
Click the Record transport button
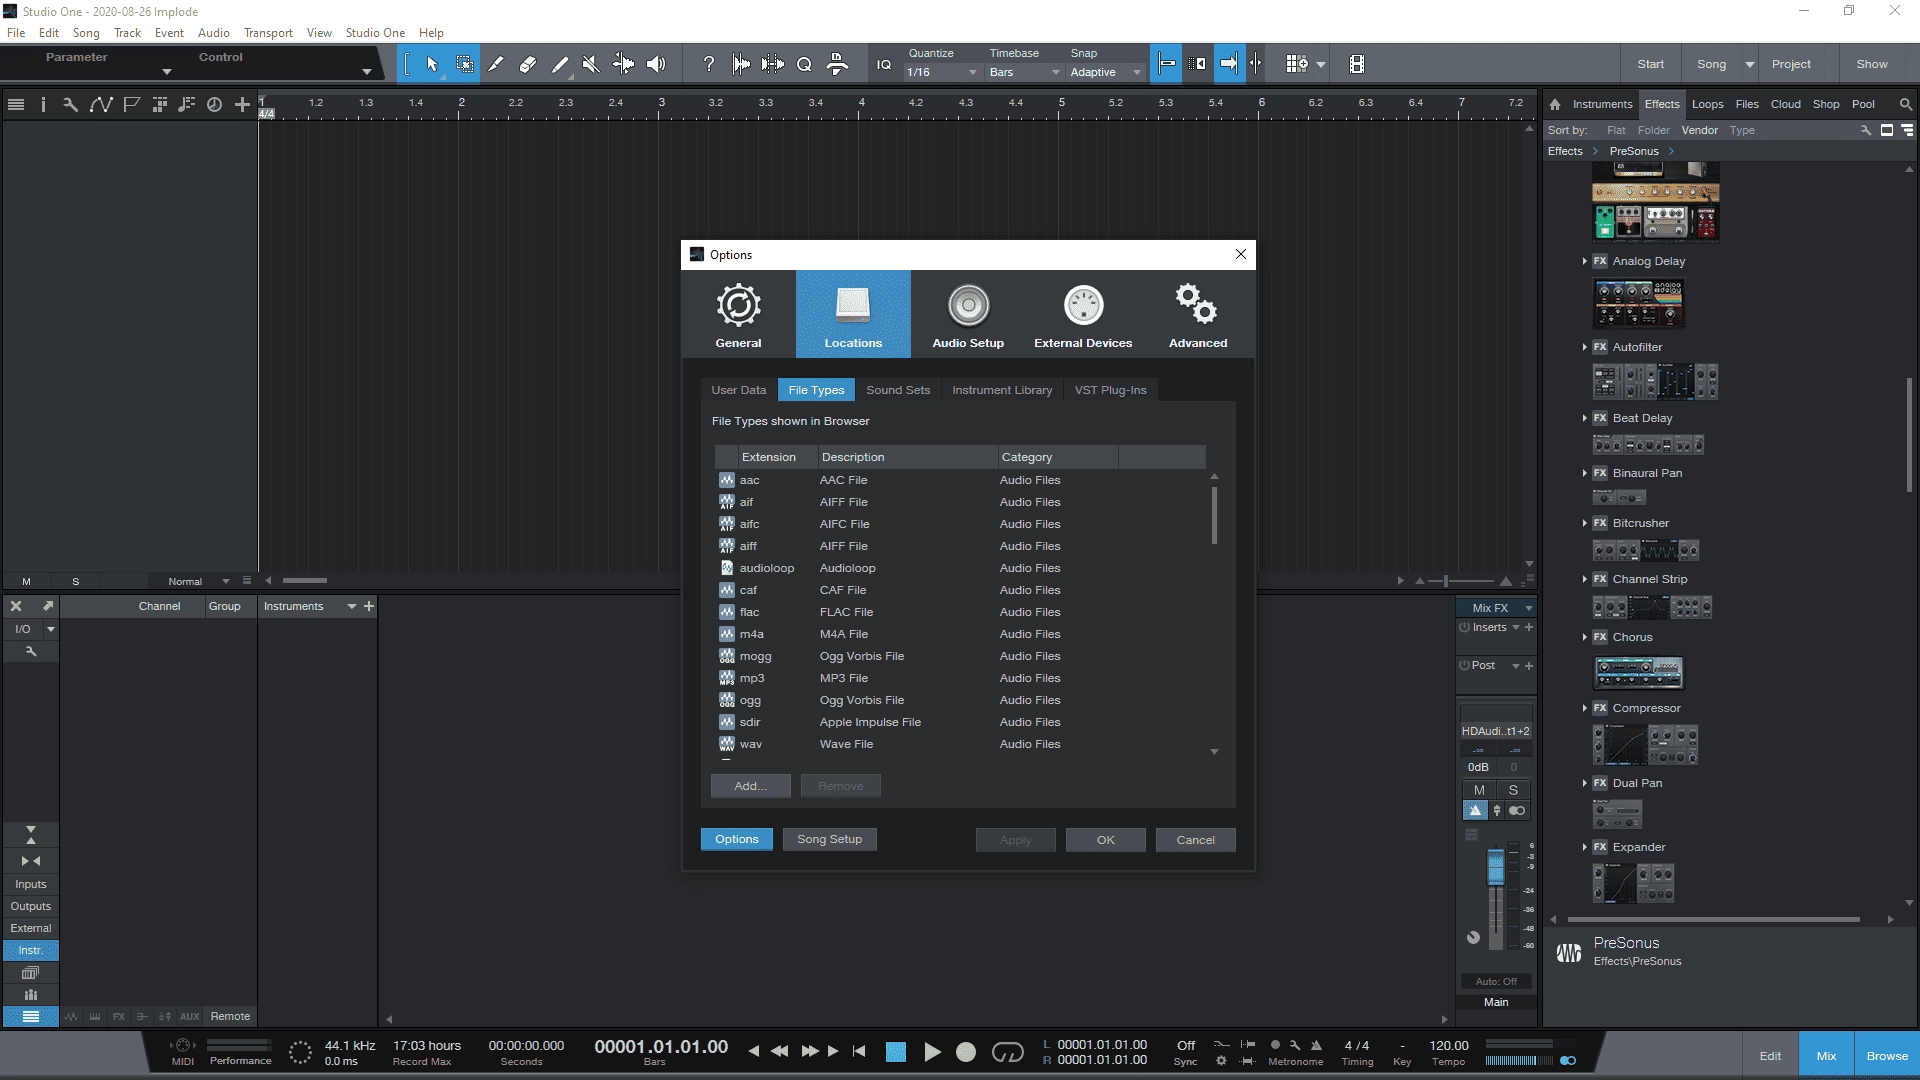(966, 1052)
